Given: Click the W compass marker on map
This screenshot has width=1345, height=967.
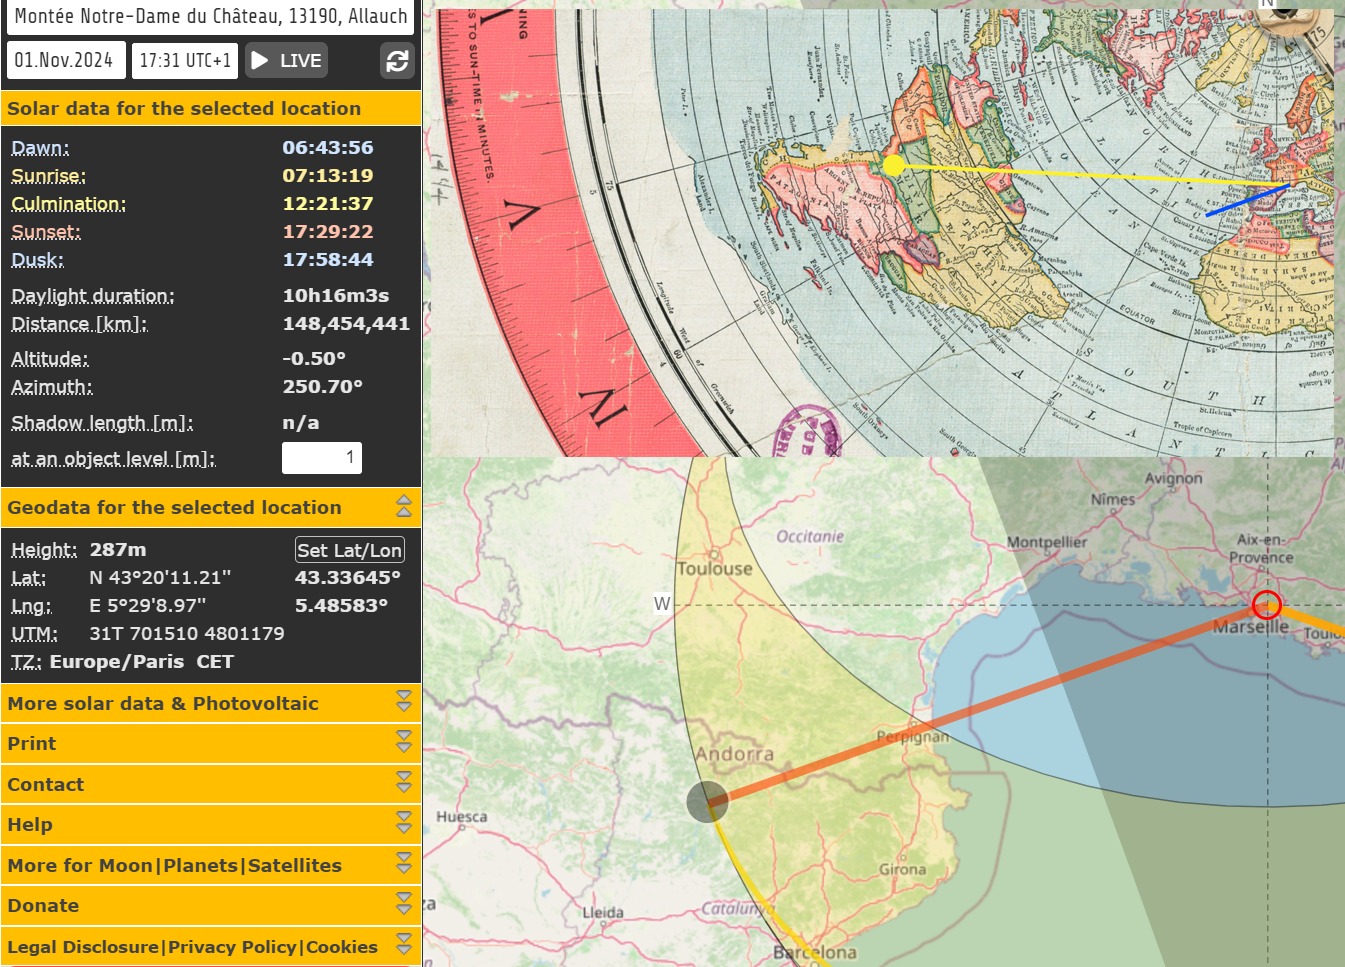Looking at the screenshot, I should (662, 604).
